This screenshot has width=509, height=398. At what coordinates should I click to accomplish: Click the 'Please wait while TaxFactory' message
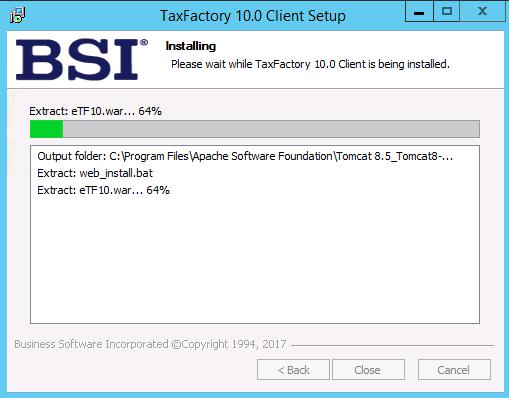(x=310, y=64)
